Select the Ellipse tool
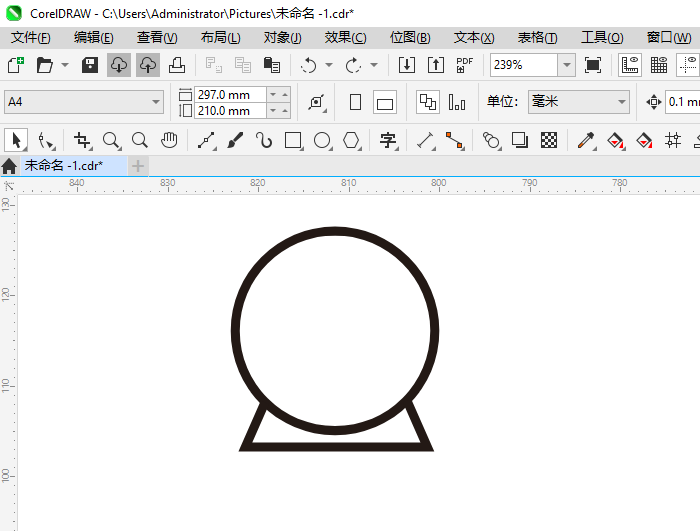The height and width of the screenshot is (531, 700). (322, 140)
